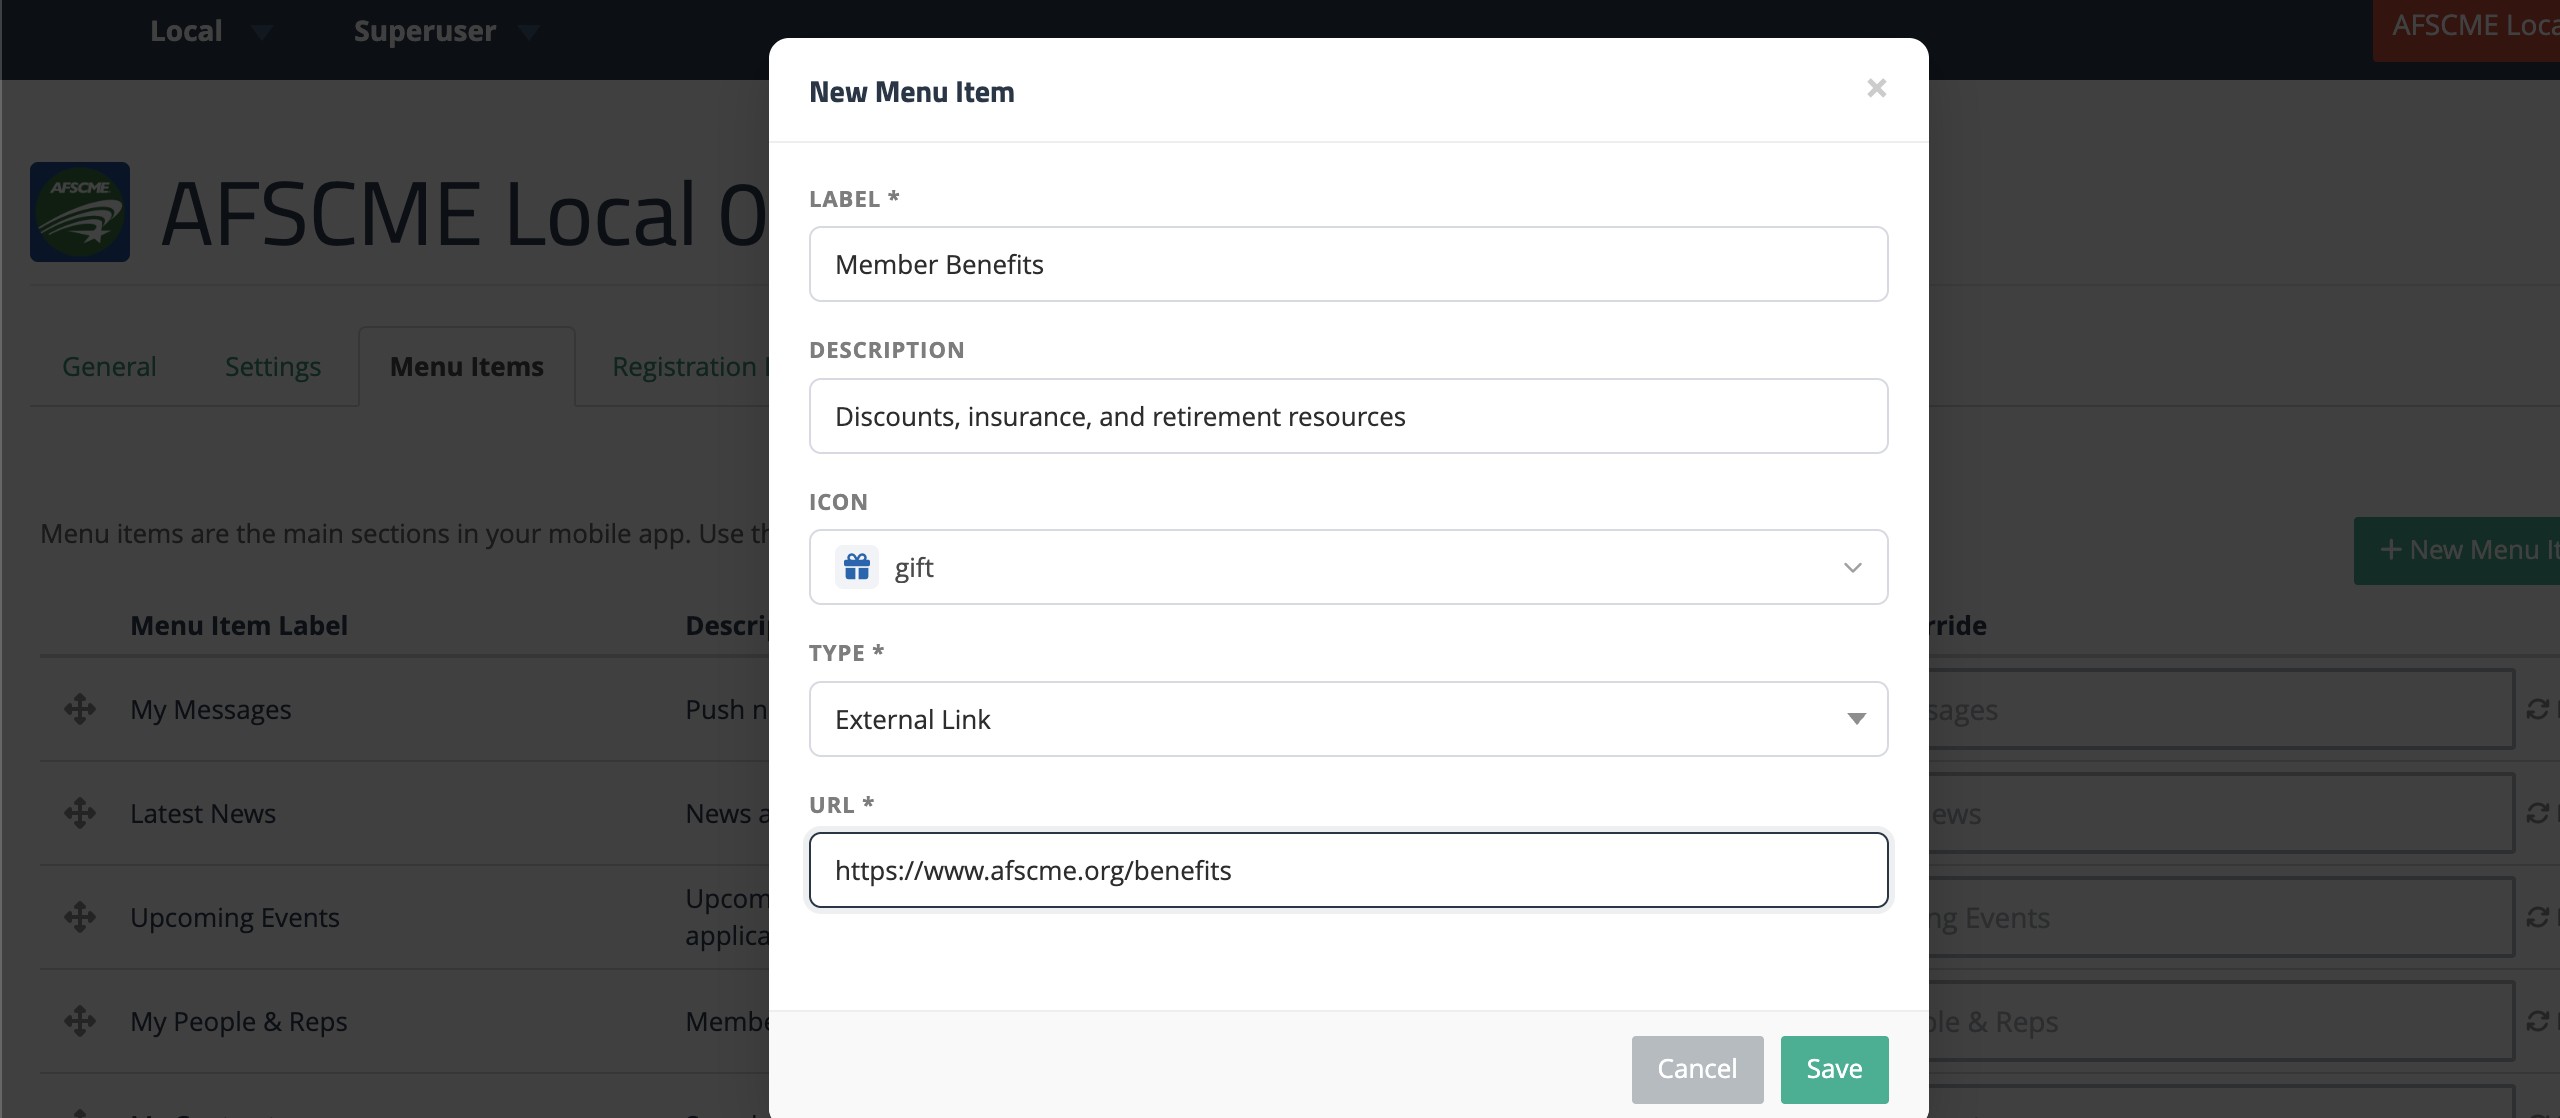2560x1118 pixels.
Task: Click override field in My Messages row
Action: point(2221,710)
